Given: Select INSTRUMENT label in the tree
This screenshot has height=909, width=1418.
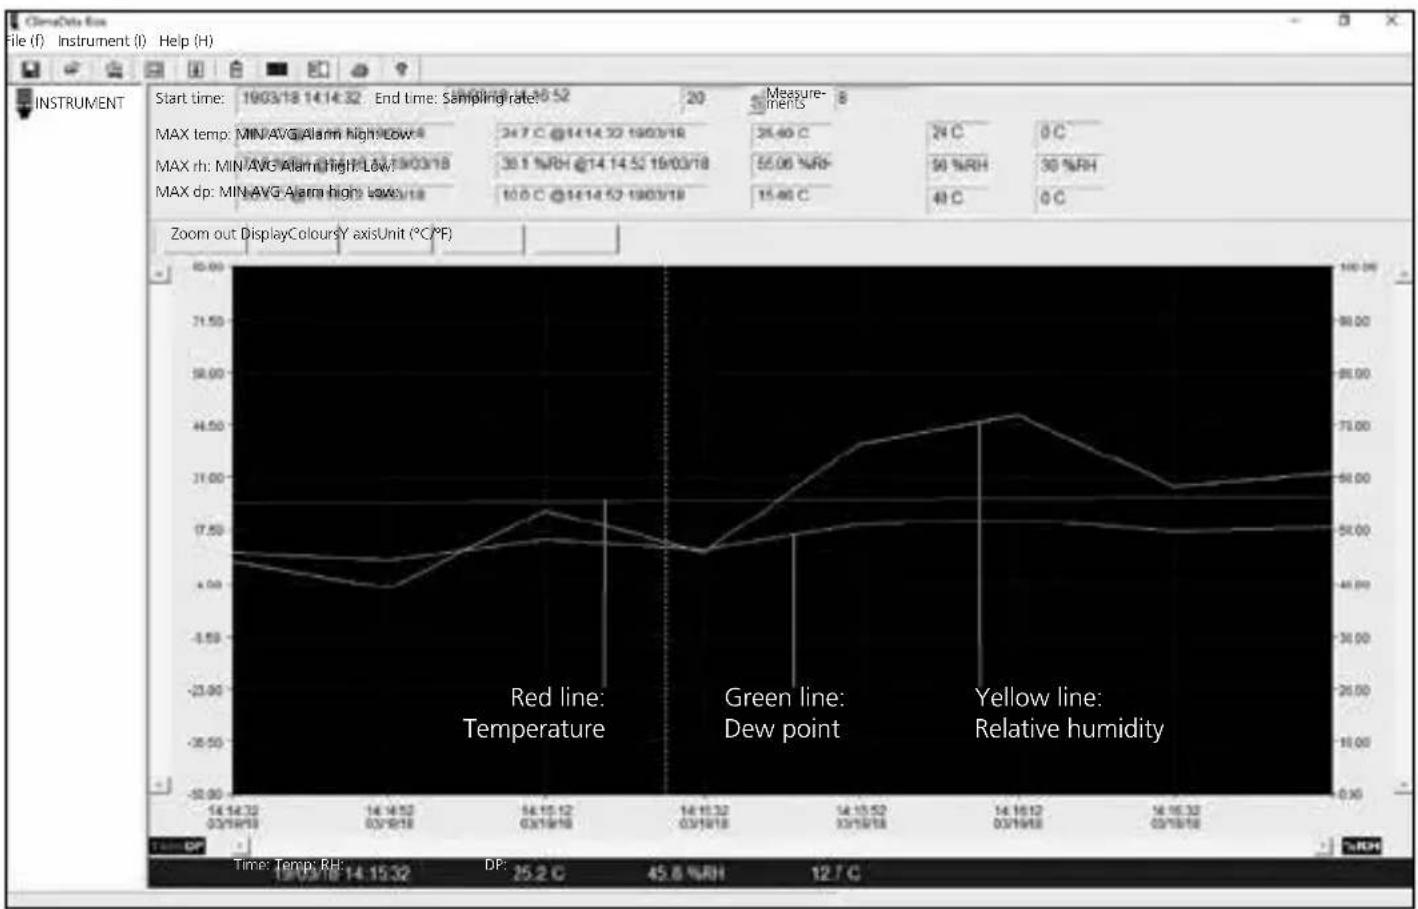Looking at the screenshot, I should (80, 103).
